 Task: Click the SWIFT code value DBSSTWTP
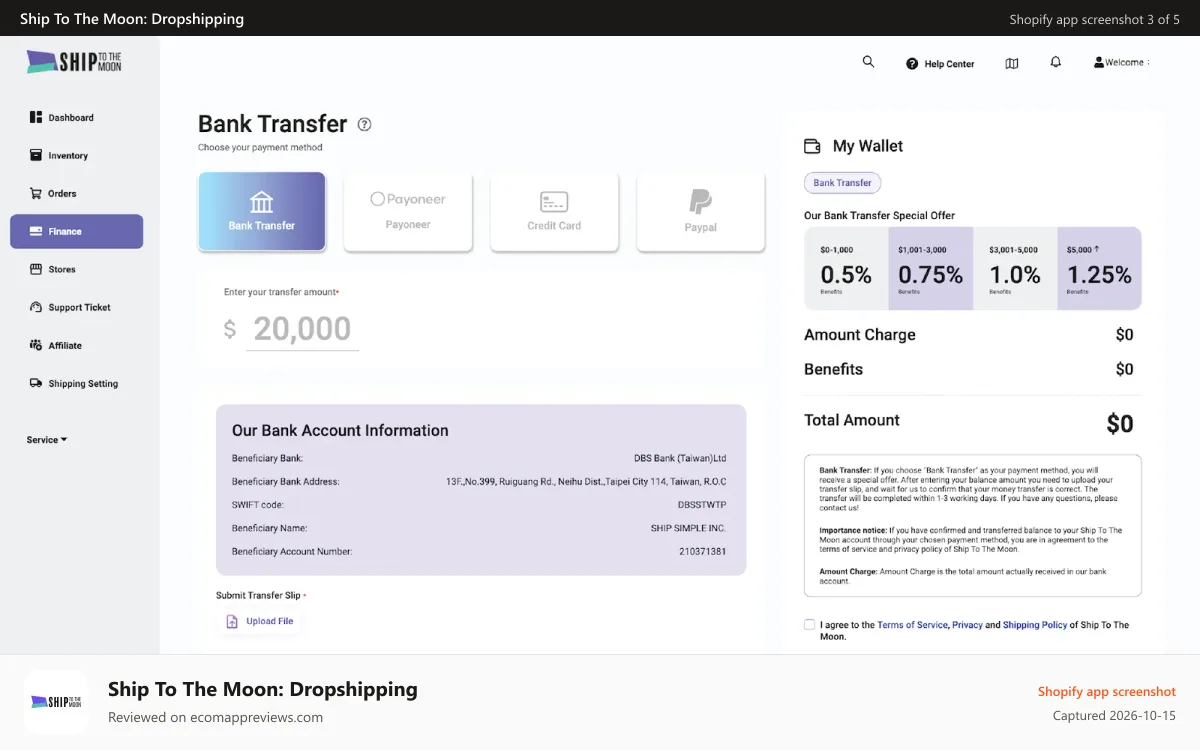coord(702,505)
